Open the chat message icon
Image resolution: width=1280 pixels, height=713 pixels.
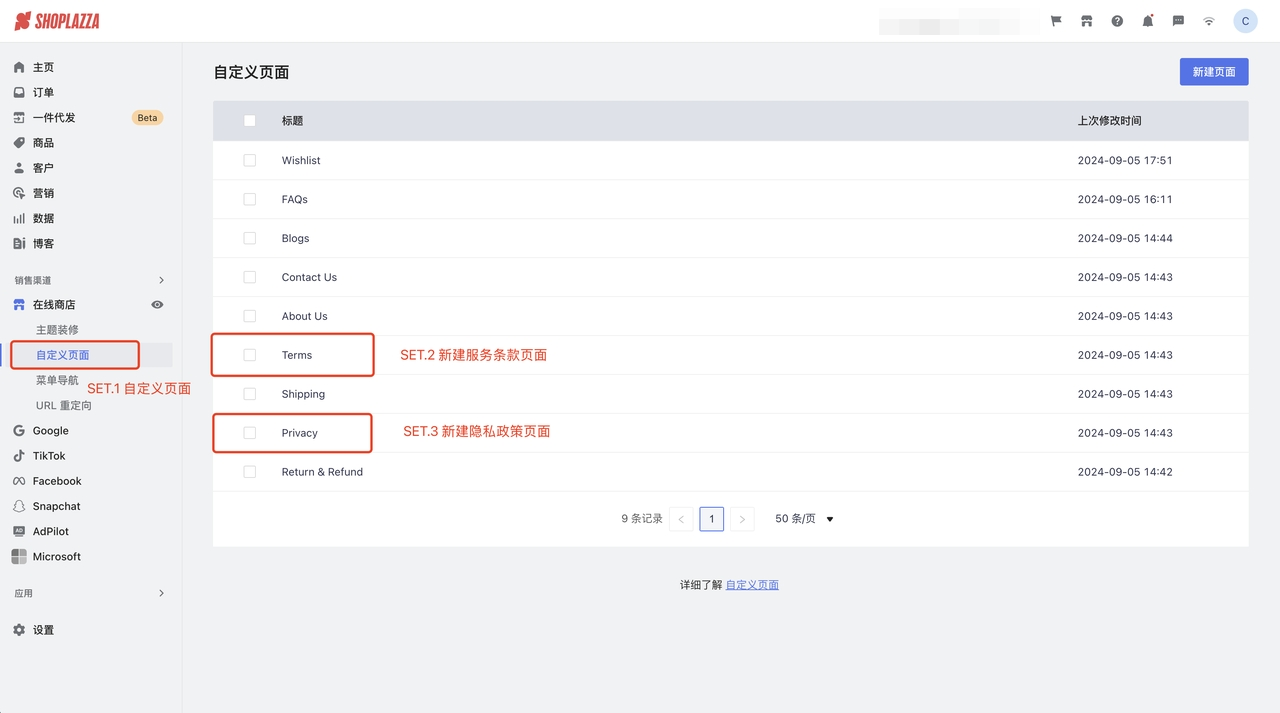point(1178,21)
